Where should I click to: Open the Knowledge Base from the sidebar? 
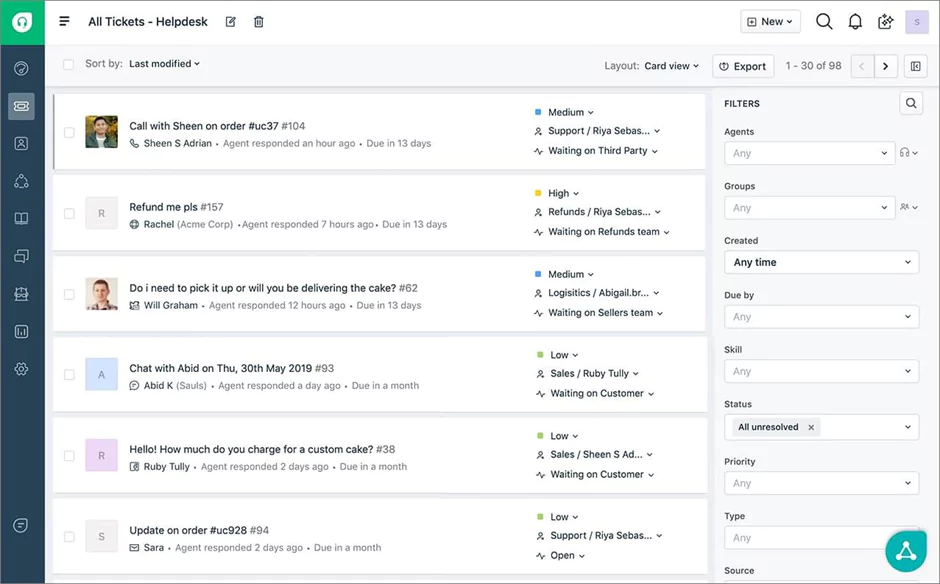(22, 219)
